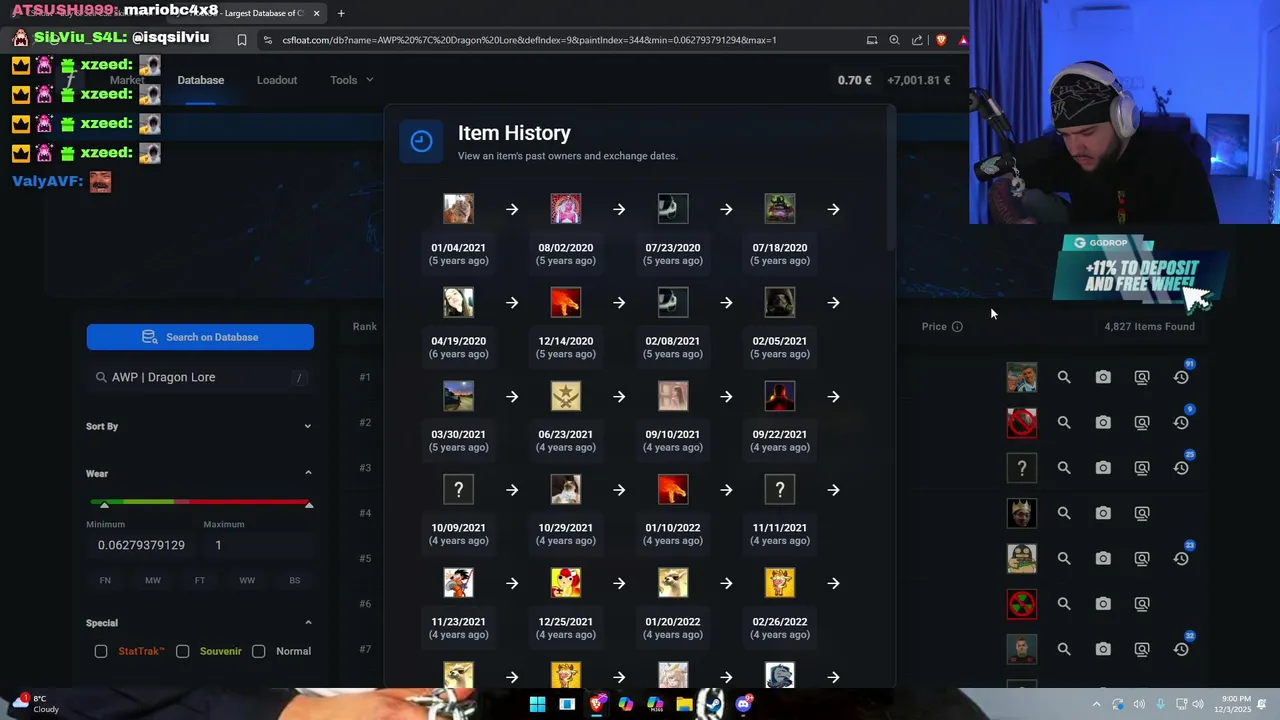Click the clock icon beside Item History title
This screenshot has width=1280, height=720.
(x=421, y=142)
